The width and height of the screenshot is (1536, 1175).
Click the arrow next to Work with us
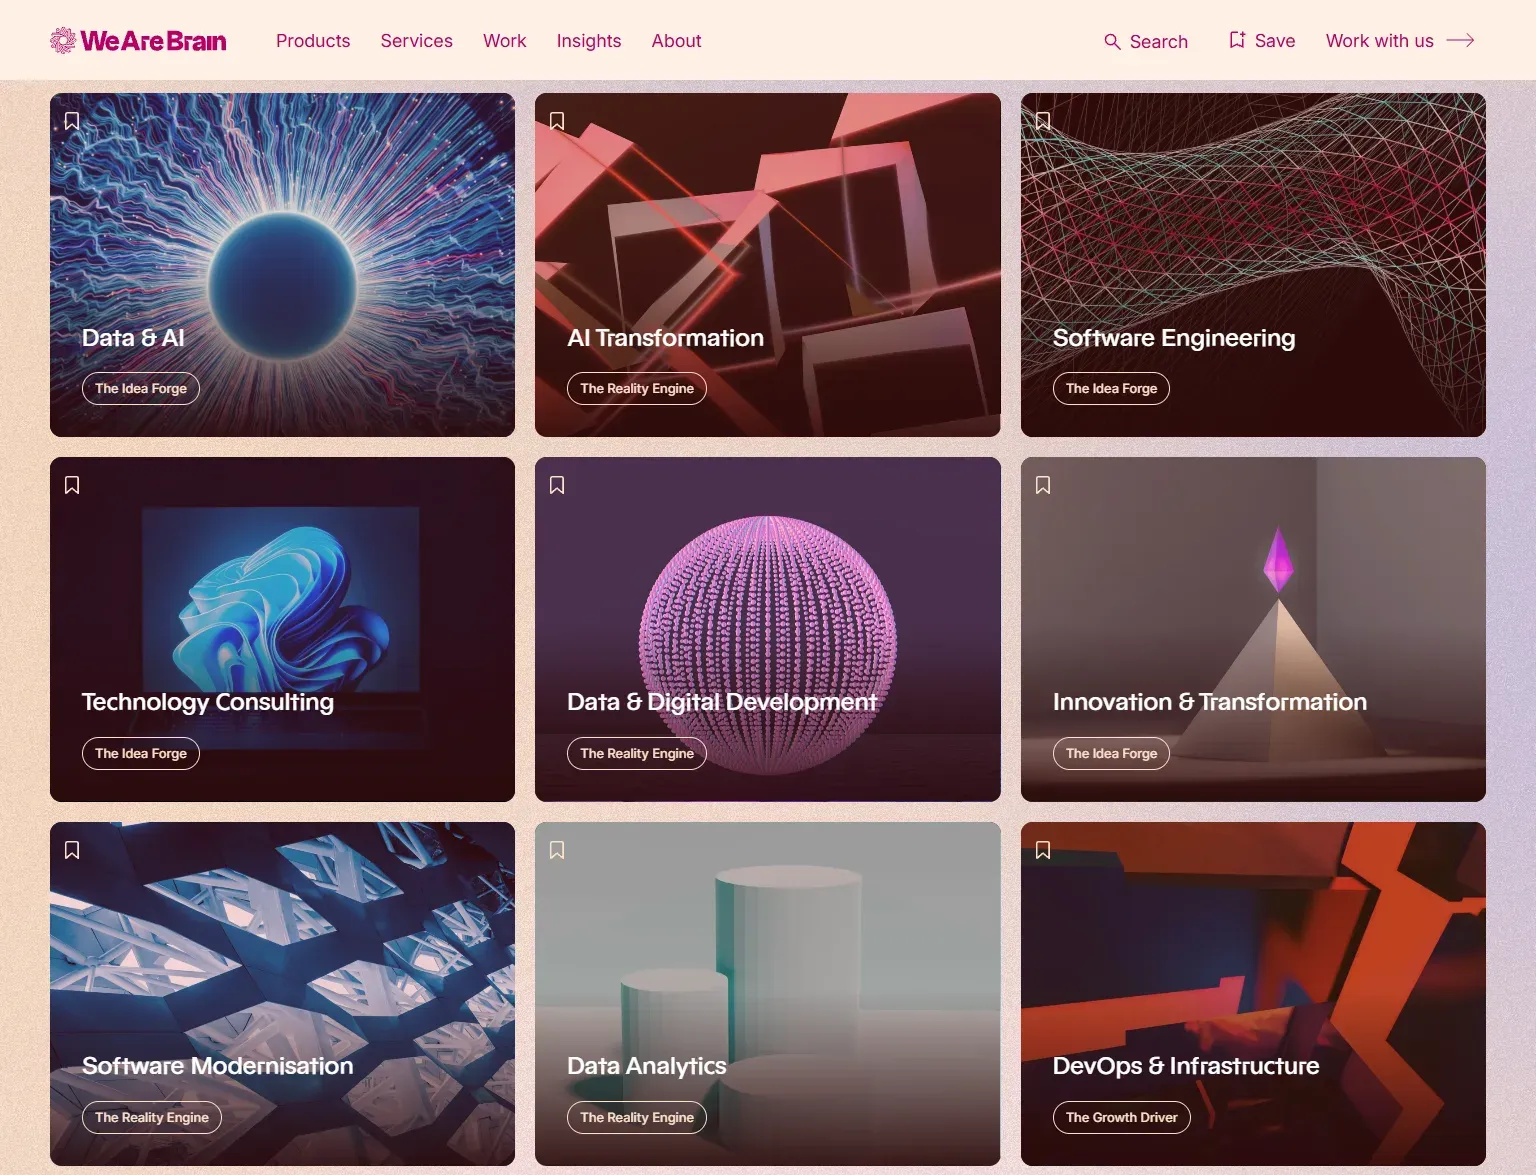pos(1461,40)
